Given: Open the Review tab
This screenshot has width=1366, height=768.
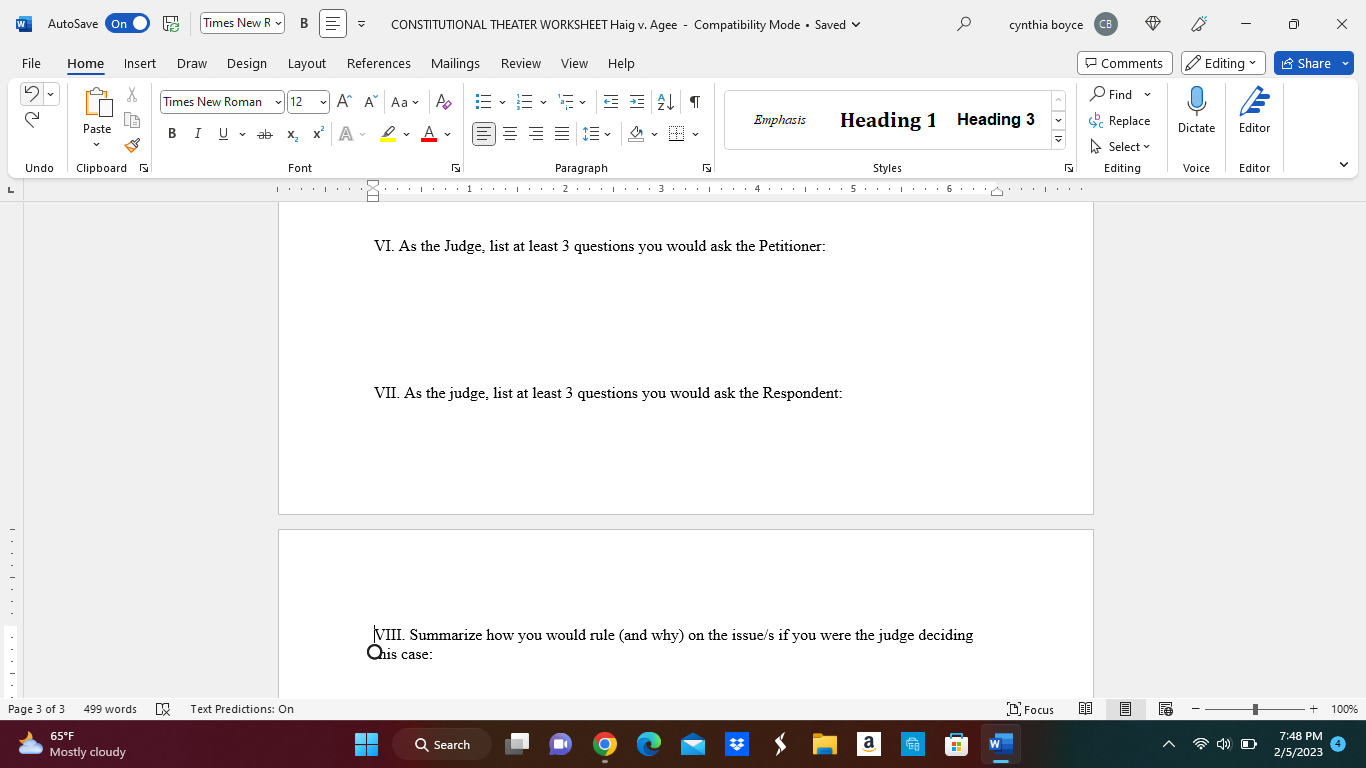Looking at the screenshot, I should [521, 63].
